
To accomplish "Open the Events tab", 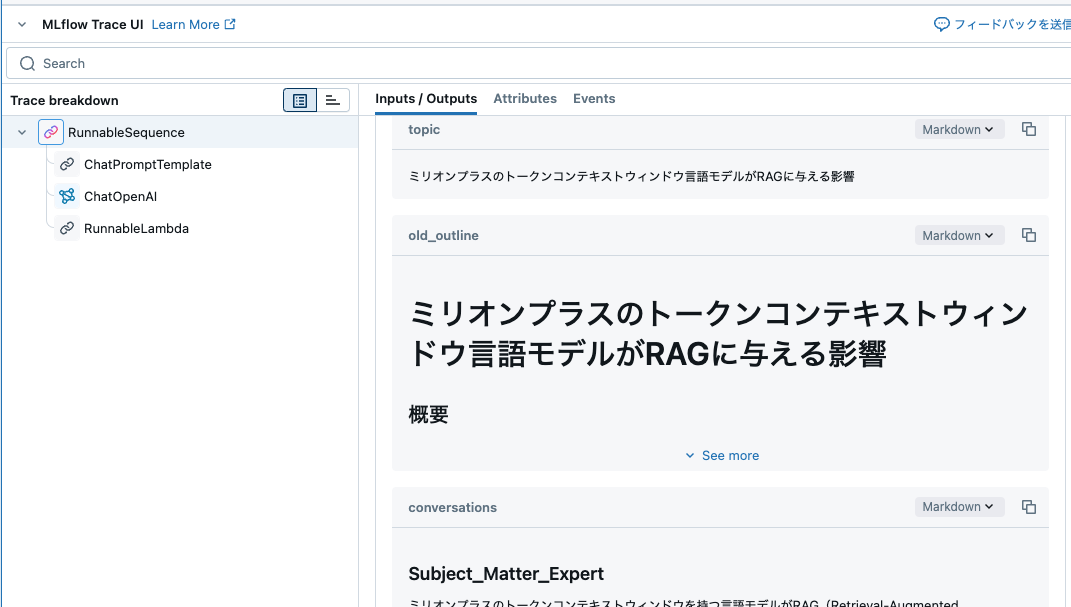I will point(594,98).
